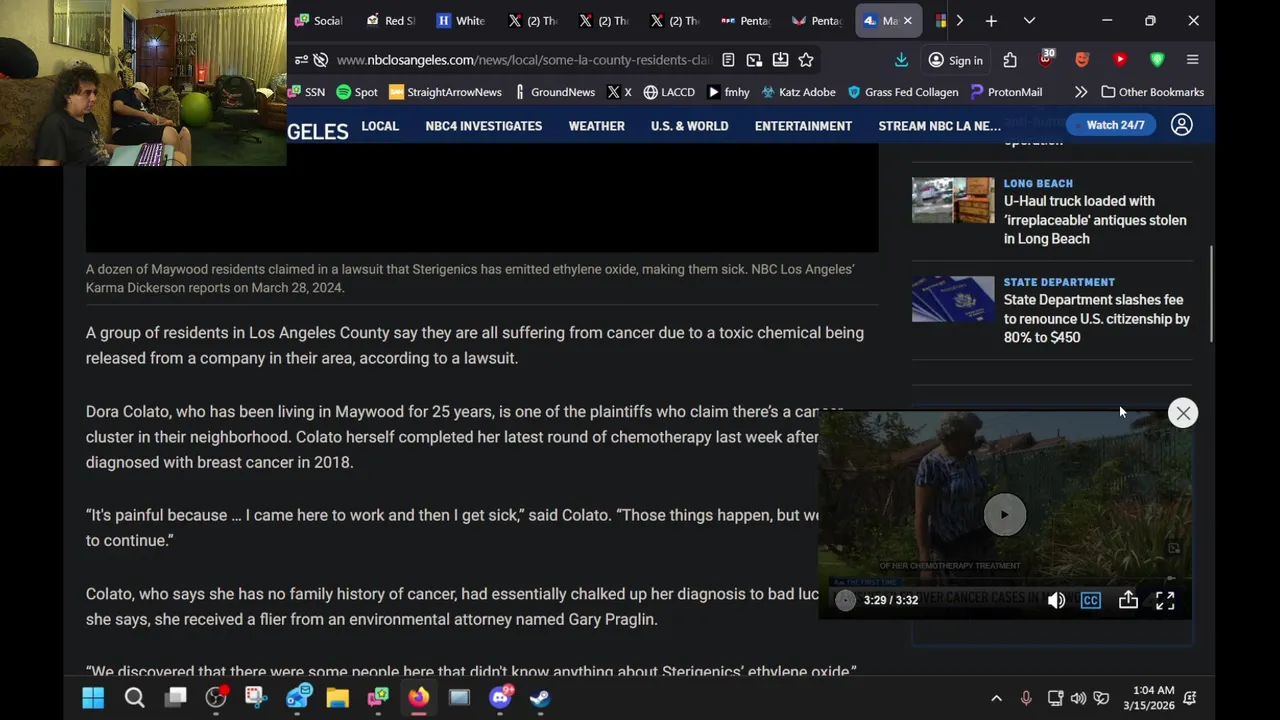Enter fullscreen mode on the video player
This screenshot has width=1280, height=720.
point(1165,600)
